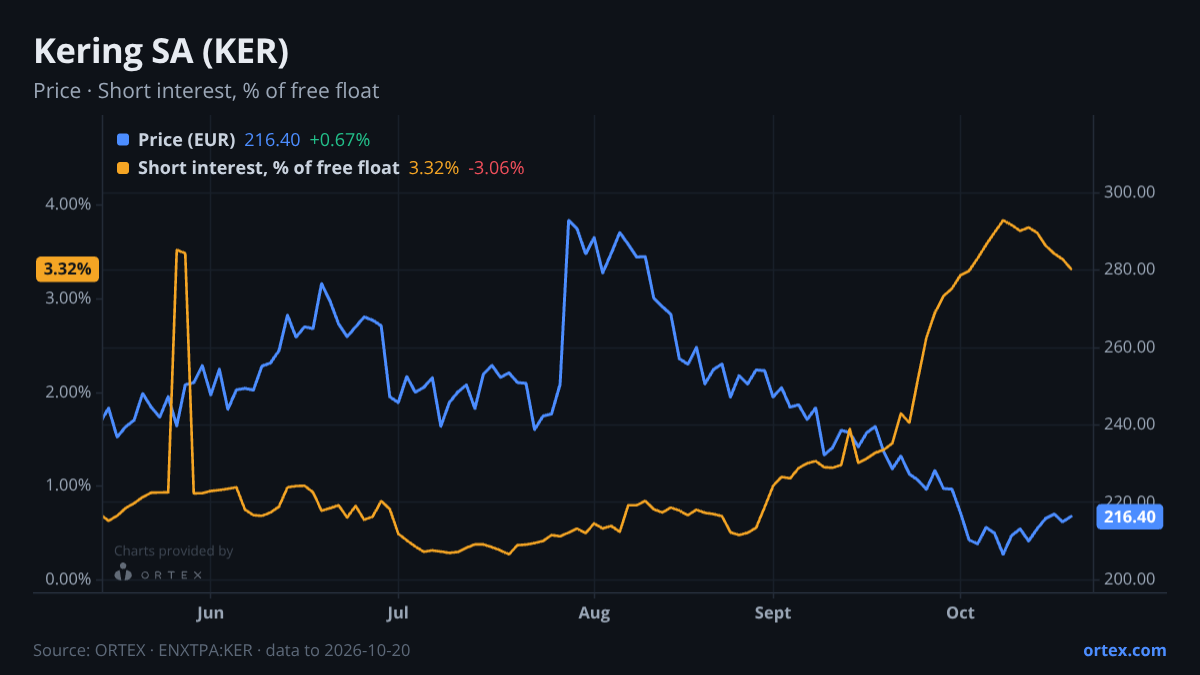
Task: Click the Oct x-axis label
Action: tap(960, 611)
